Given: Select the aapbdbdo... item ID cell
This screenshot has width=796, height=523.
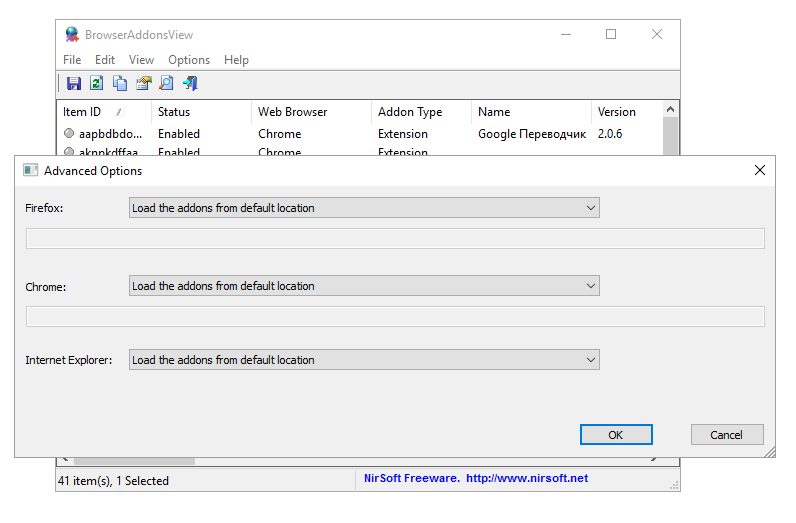Looking at the screenshot, I should coord(110,134).
